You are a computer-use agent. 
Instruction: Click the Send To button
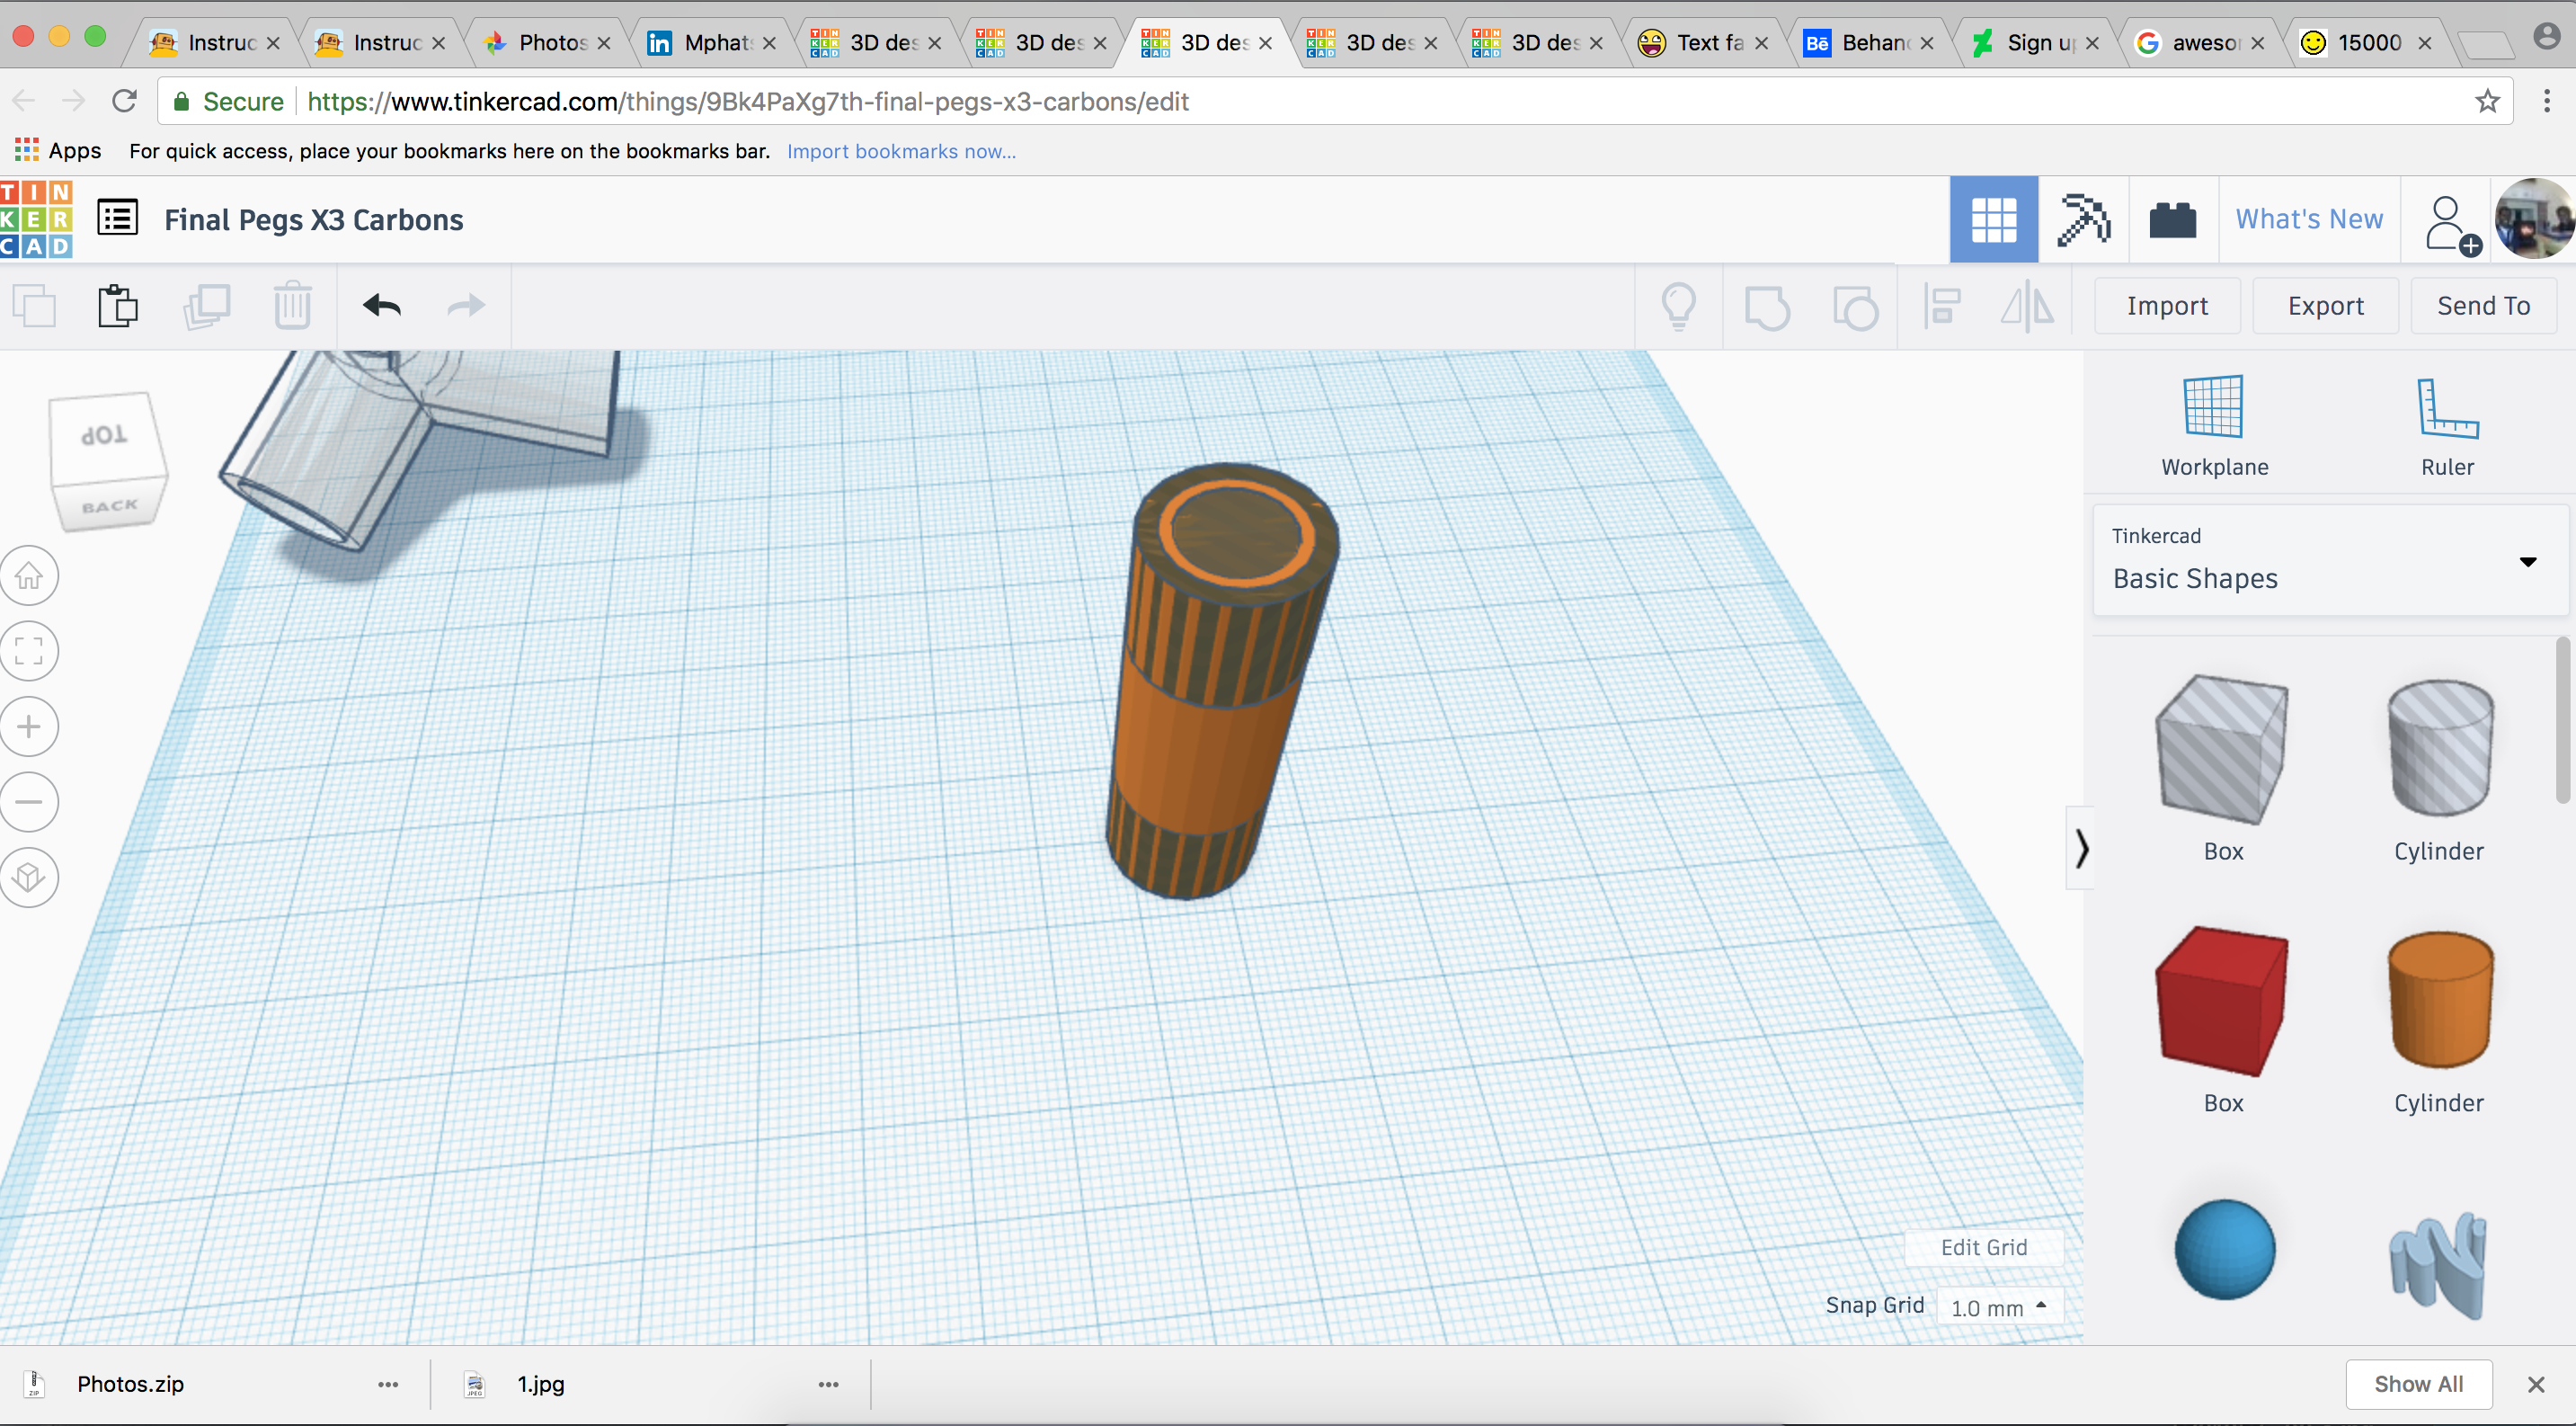2483,306
